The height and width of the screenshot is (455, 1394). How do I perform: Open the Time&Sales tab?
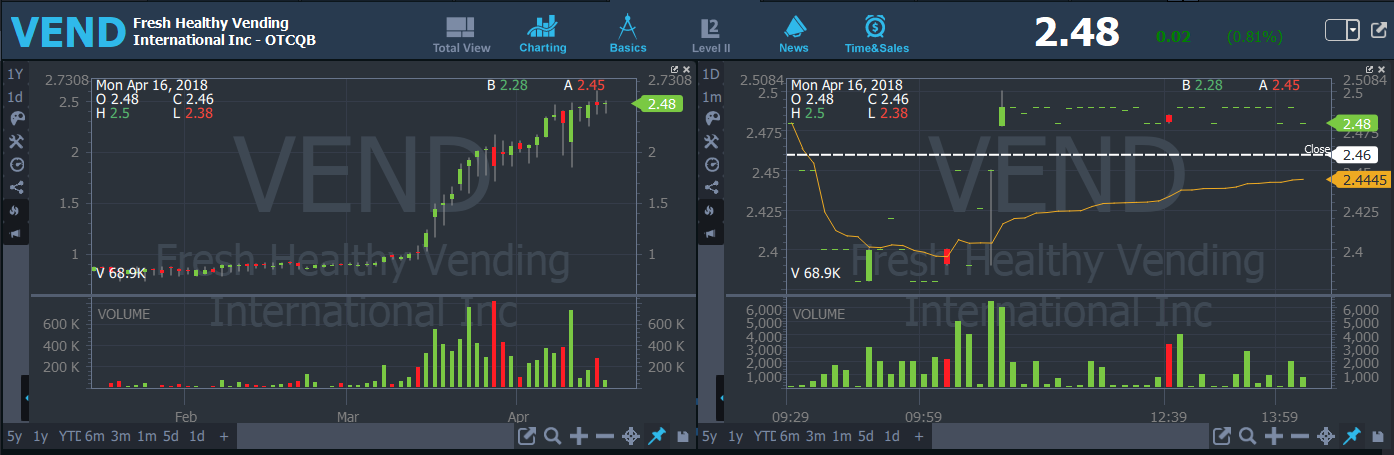(877, 34)
